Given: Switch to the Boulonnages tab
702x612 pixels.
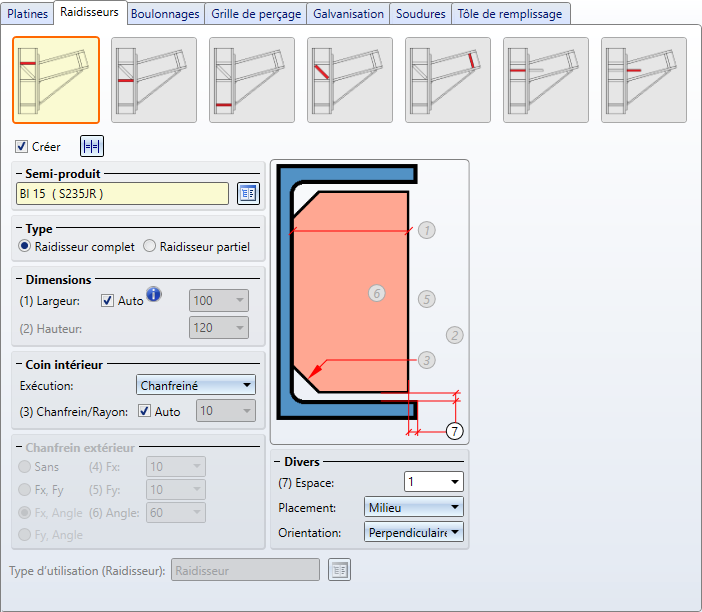Looking at the screenshot, I should click(x=165, y=13).
